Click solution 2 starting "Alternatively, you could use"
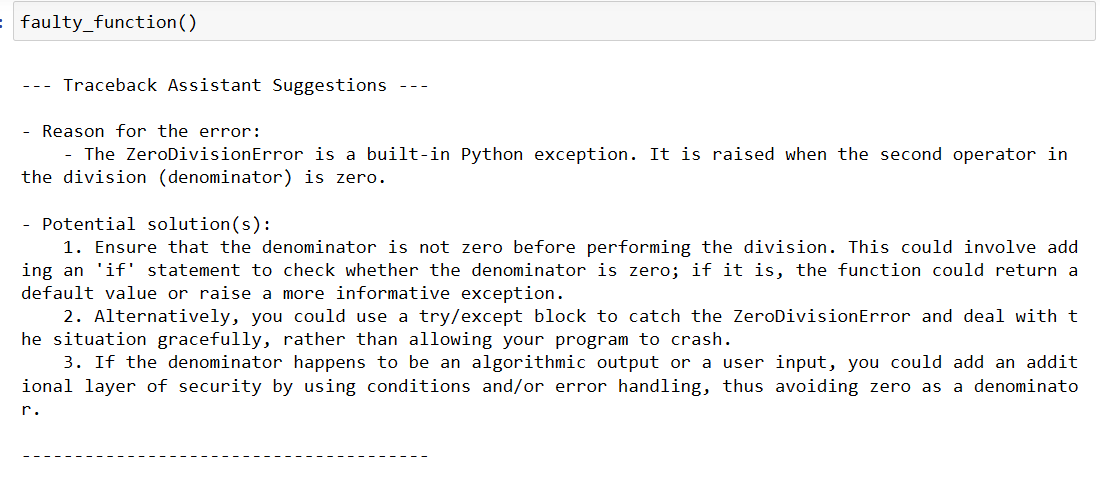This screenshot has width=1100, height=488. (x=549, y=329)
